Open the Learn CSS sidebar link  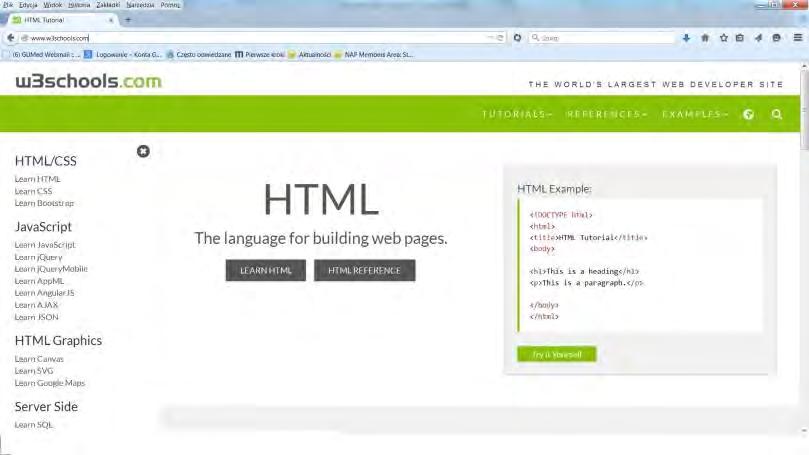(34, 191)
